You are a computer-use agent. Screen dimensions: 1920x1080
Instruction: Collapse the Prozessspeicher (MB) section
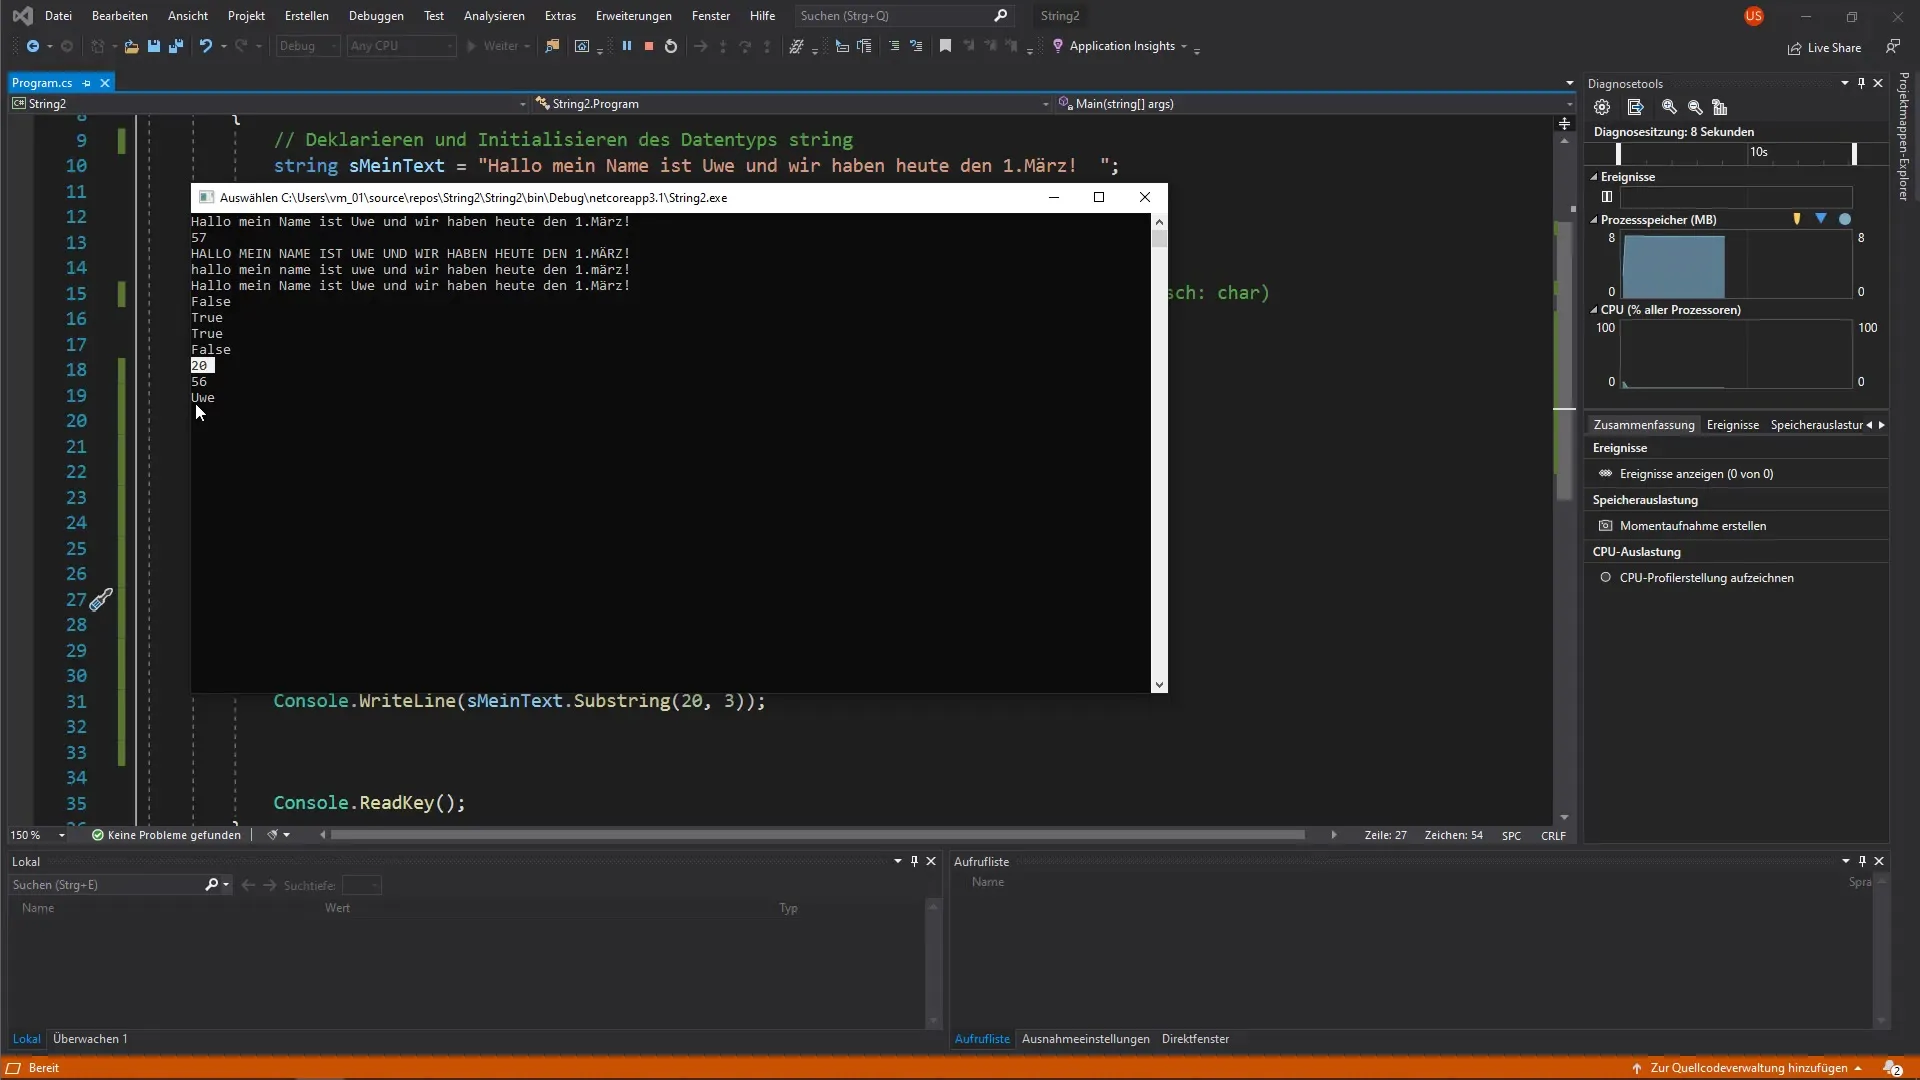click(1594, 220)
